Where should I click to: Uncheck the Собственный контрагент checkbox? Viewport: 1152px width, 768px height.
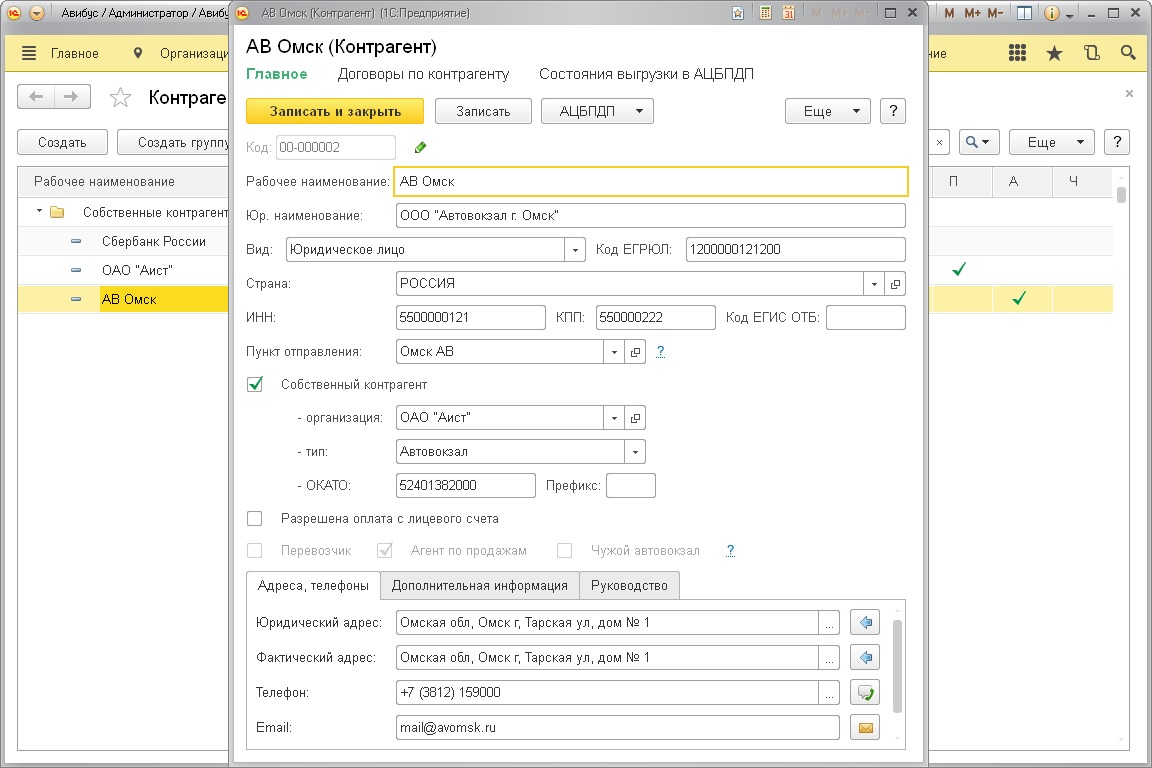(x=255, y=384)
